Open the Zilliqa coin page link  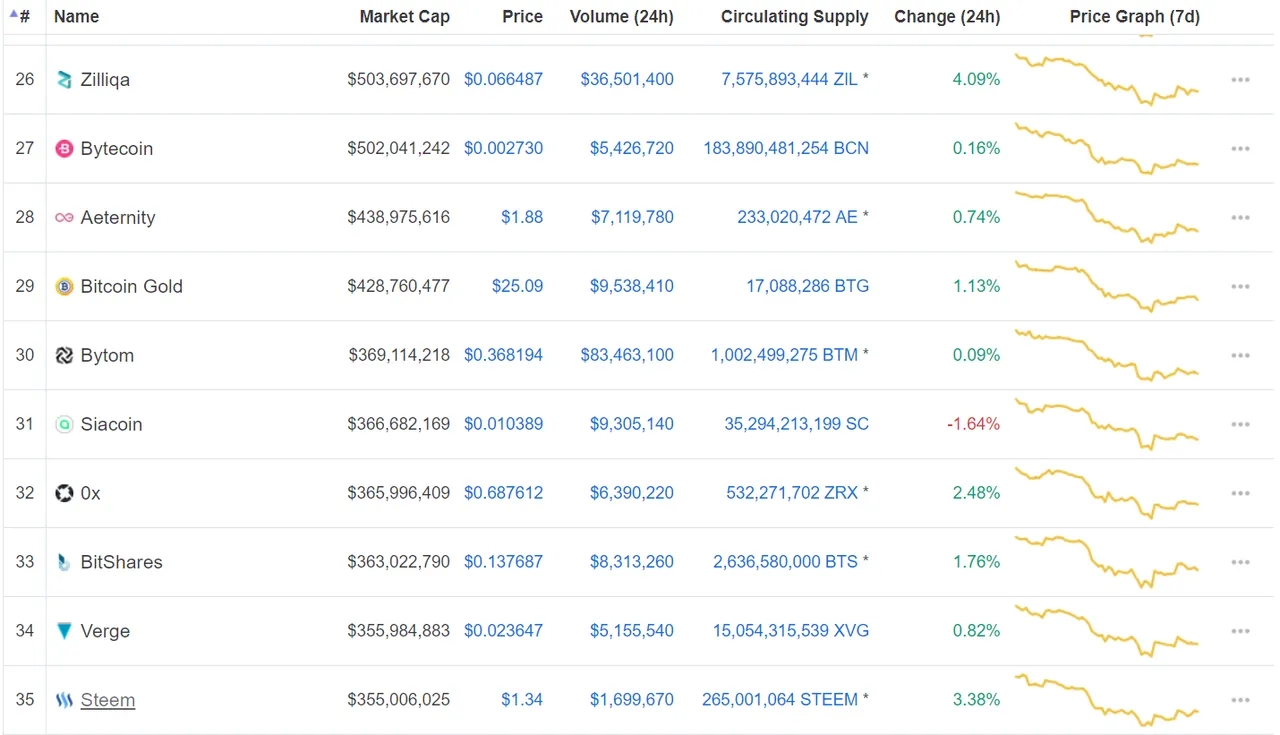click(x=105, y=80)
